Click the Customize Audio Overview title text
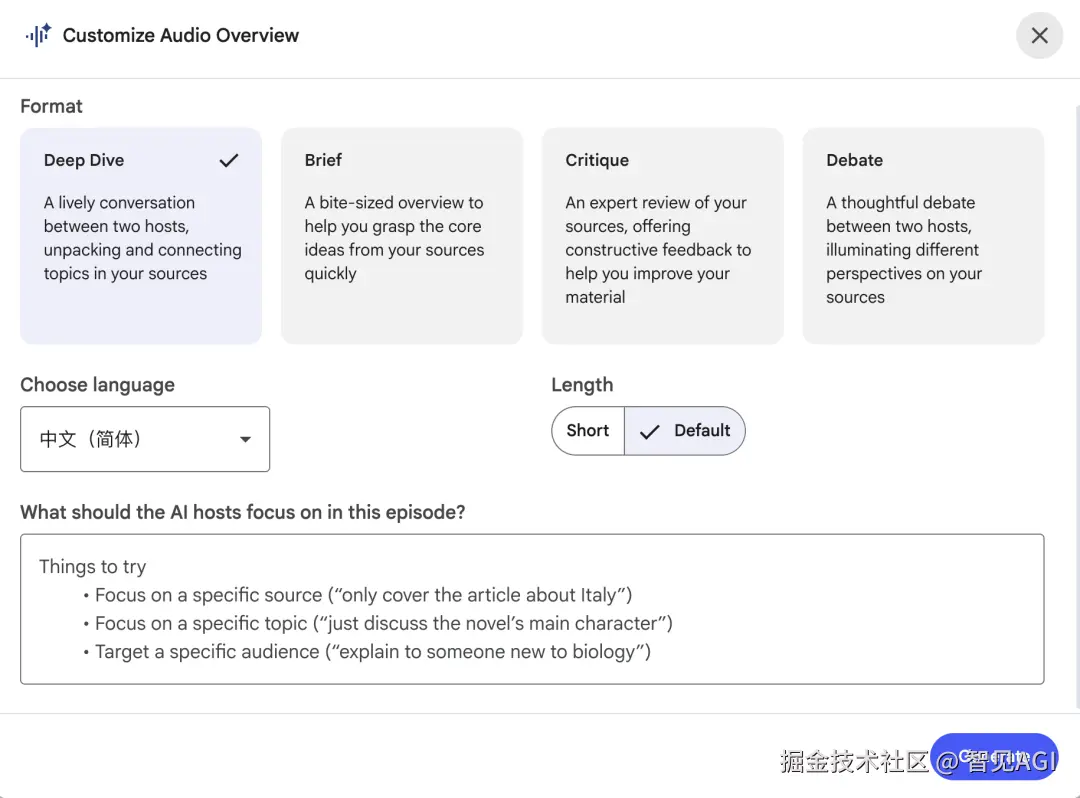The width and height of the screenshot is (1080, 798). [181, 36]
